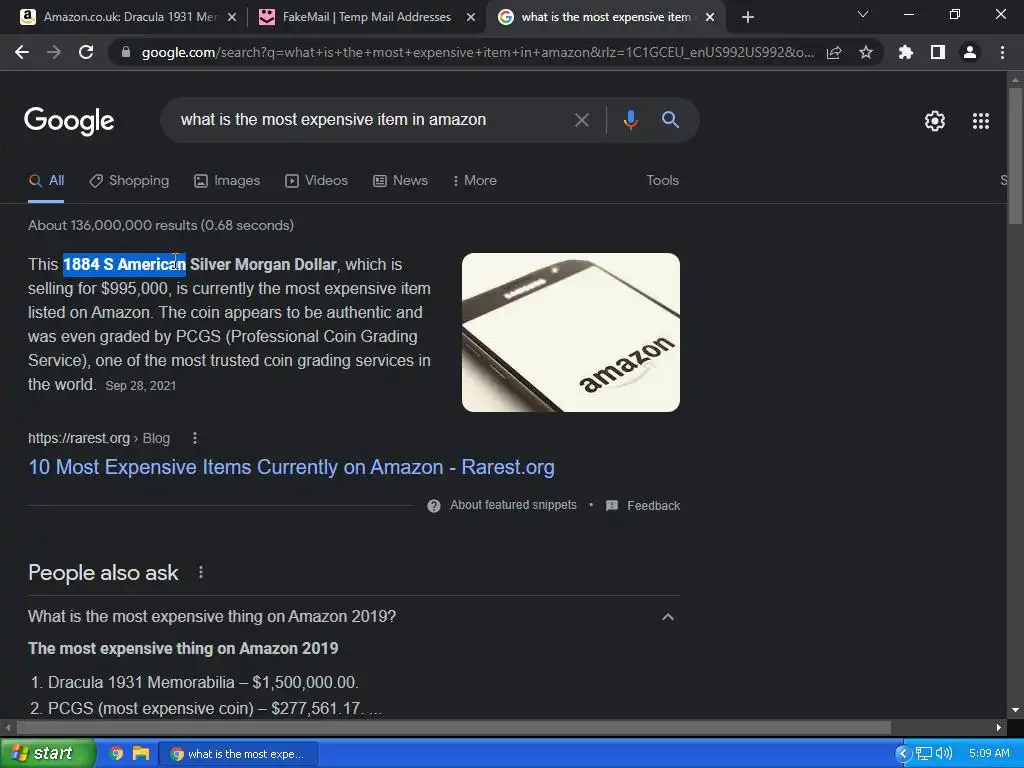Select the Chrome taskbar window button

coord(238,754)
